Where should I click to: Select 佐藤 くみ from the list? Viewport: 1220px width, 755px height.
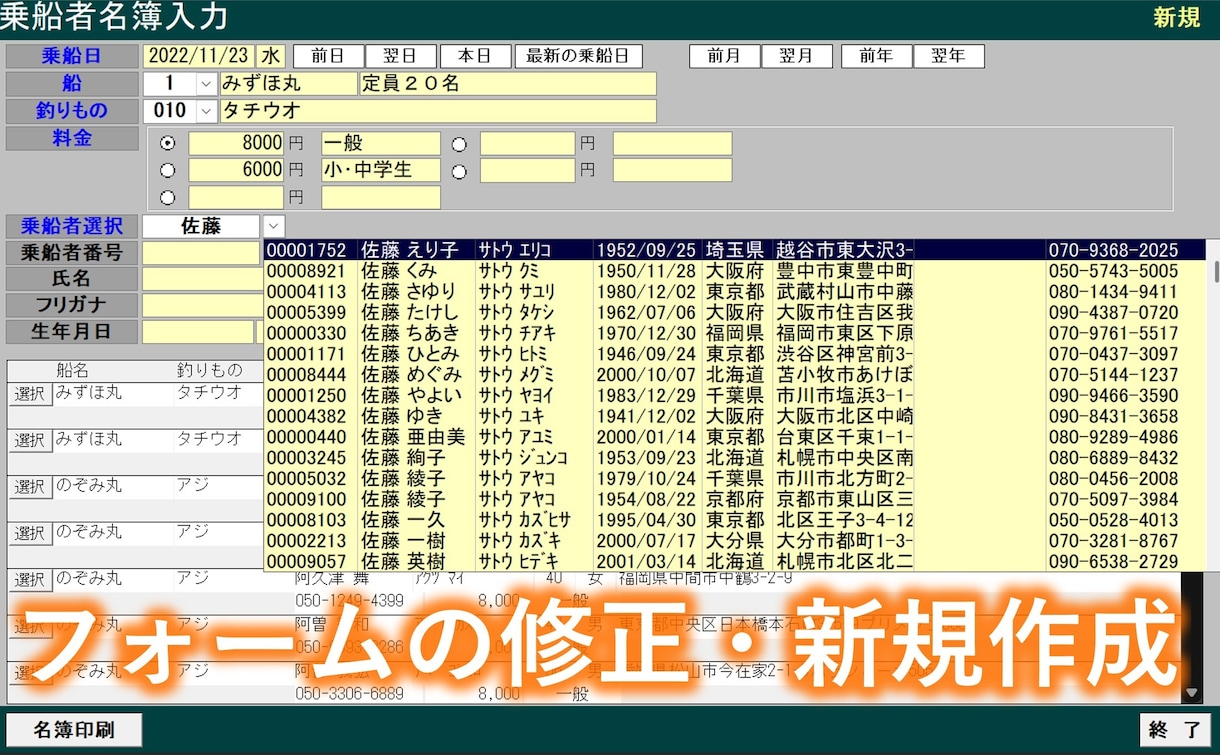click(x=735, y=271)
